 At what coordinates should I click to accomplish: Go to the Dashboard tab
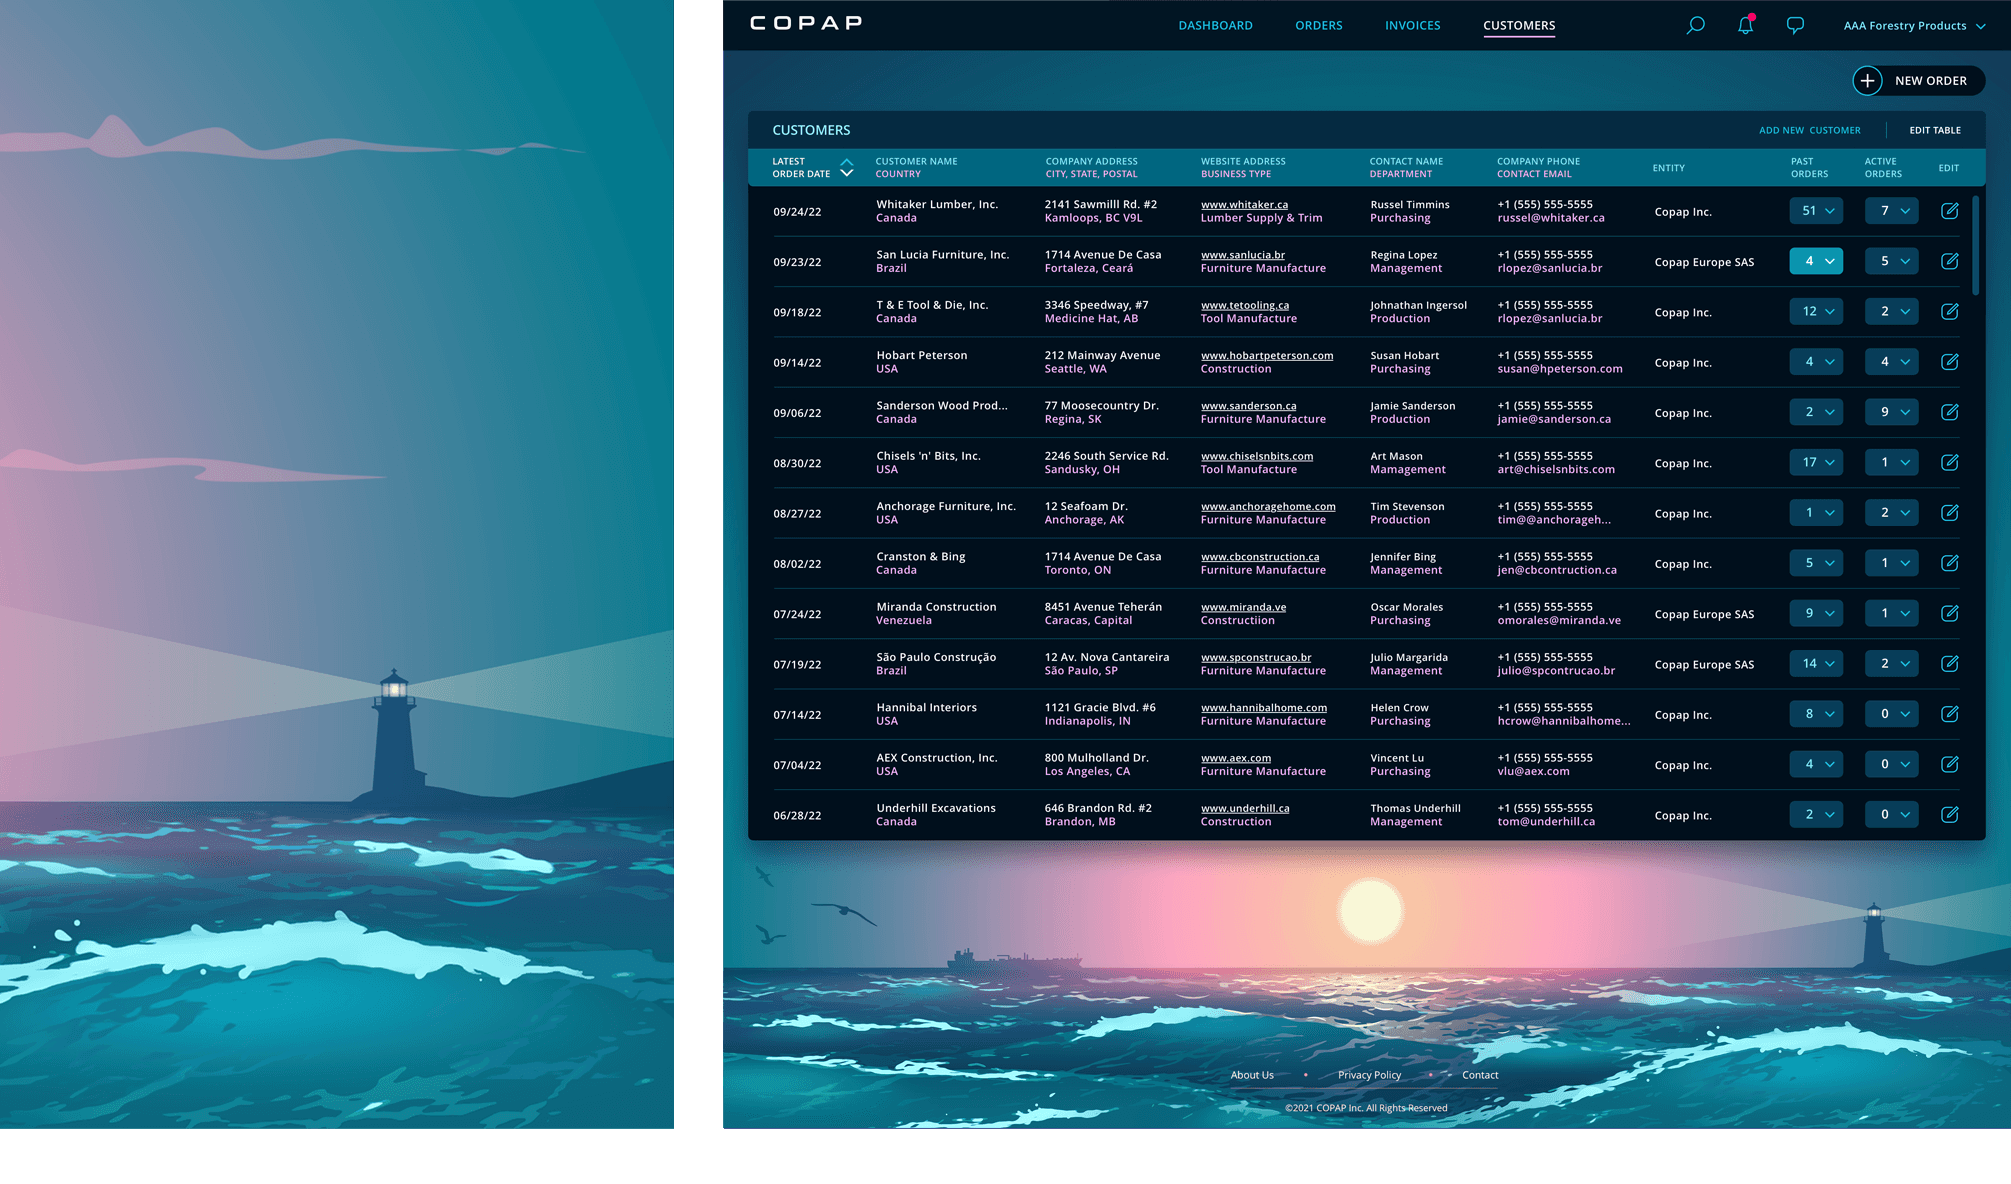point(1215,26)
